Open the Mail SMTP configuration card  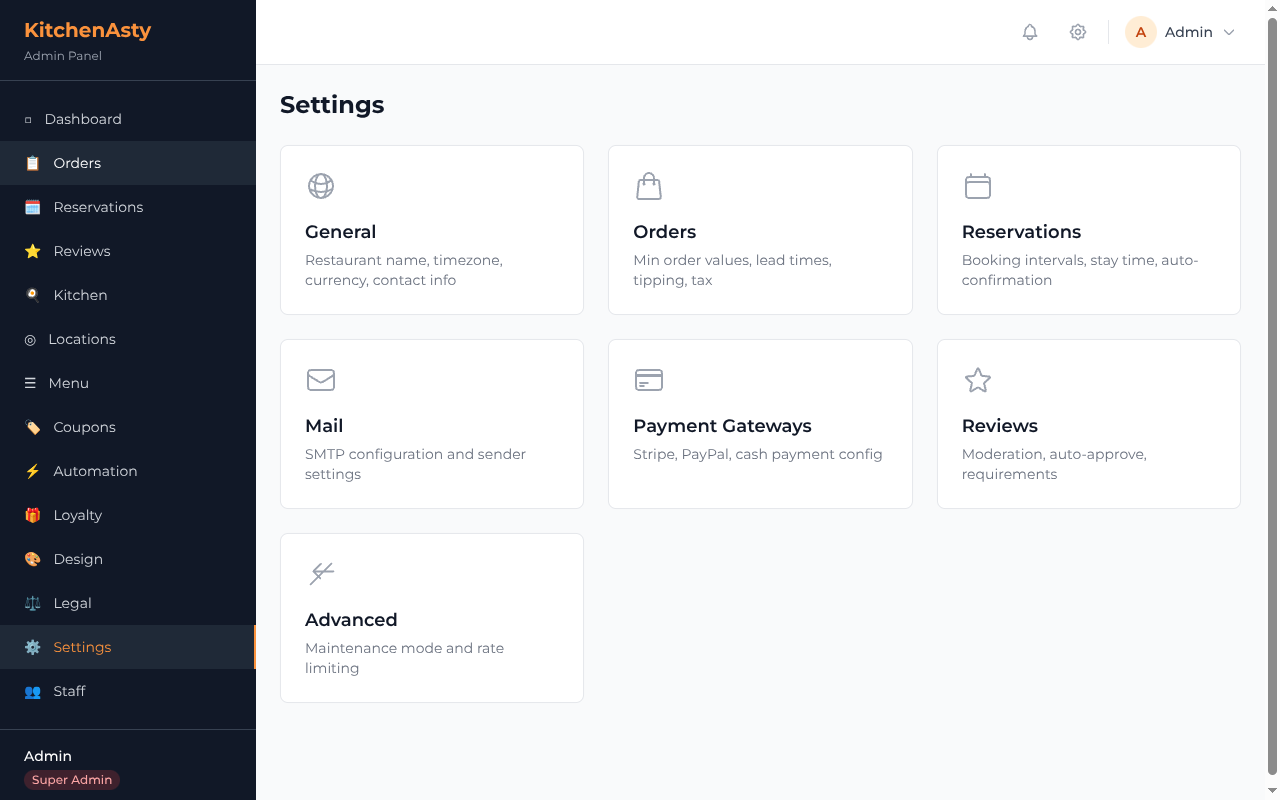click(431, 423)
